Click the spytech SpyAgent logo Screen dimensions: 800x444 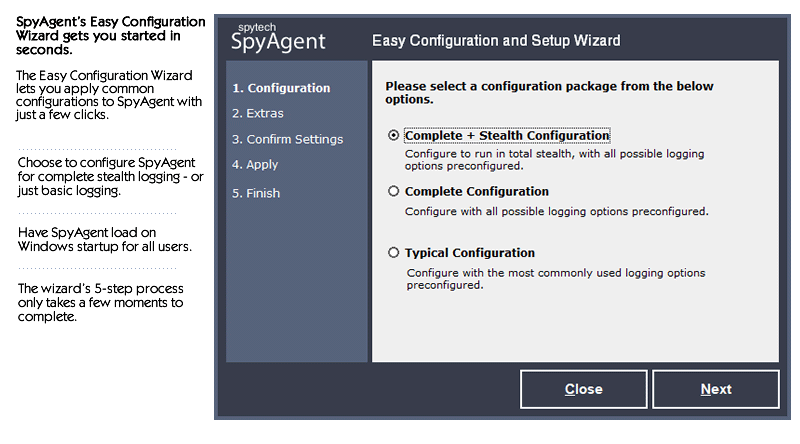click(x=278, y=38)
